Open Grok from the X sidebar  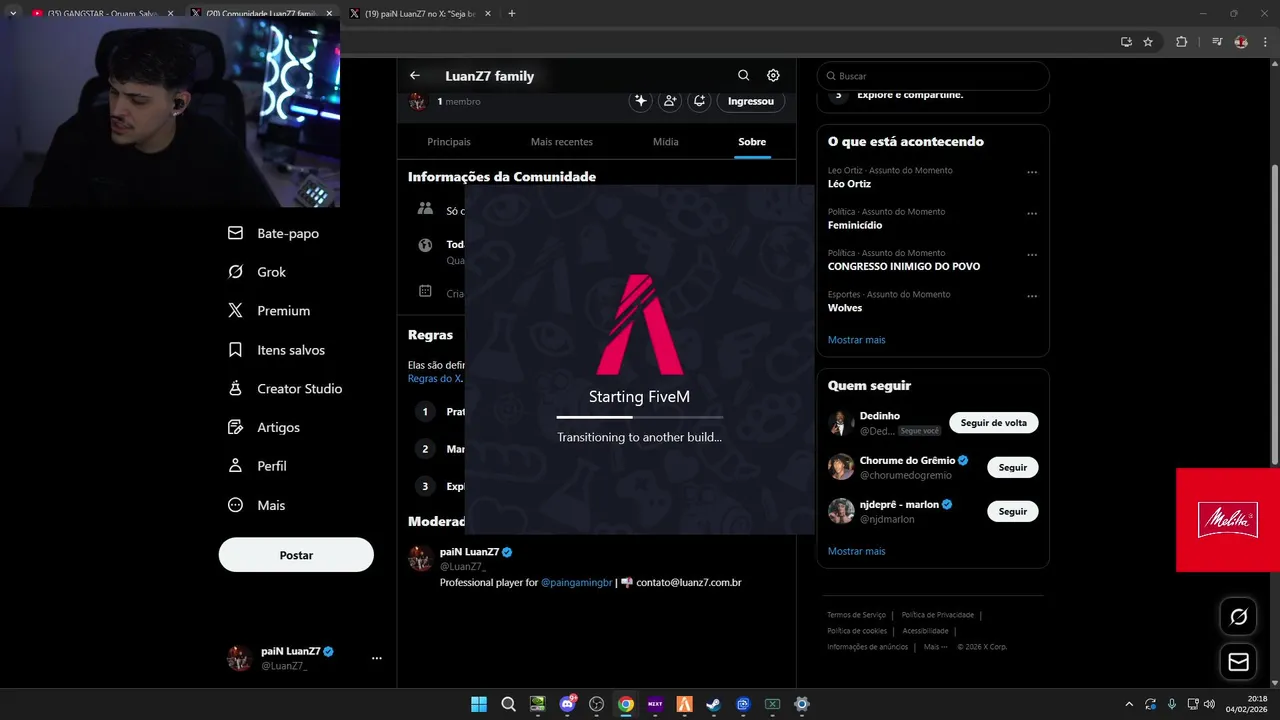(x=257, y=272)
